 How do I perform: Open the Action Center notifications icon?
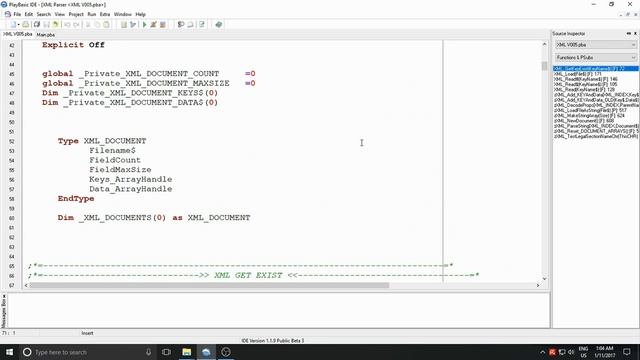tap(627, 352)
